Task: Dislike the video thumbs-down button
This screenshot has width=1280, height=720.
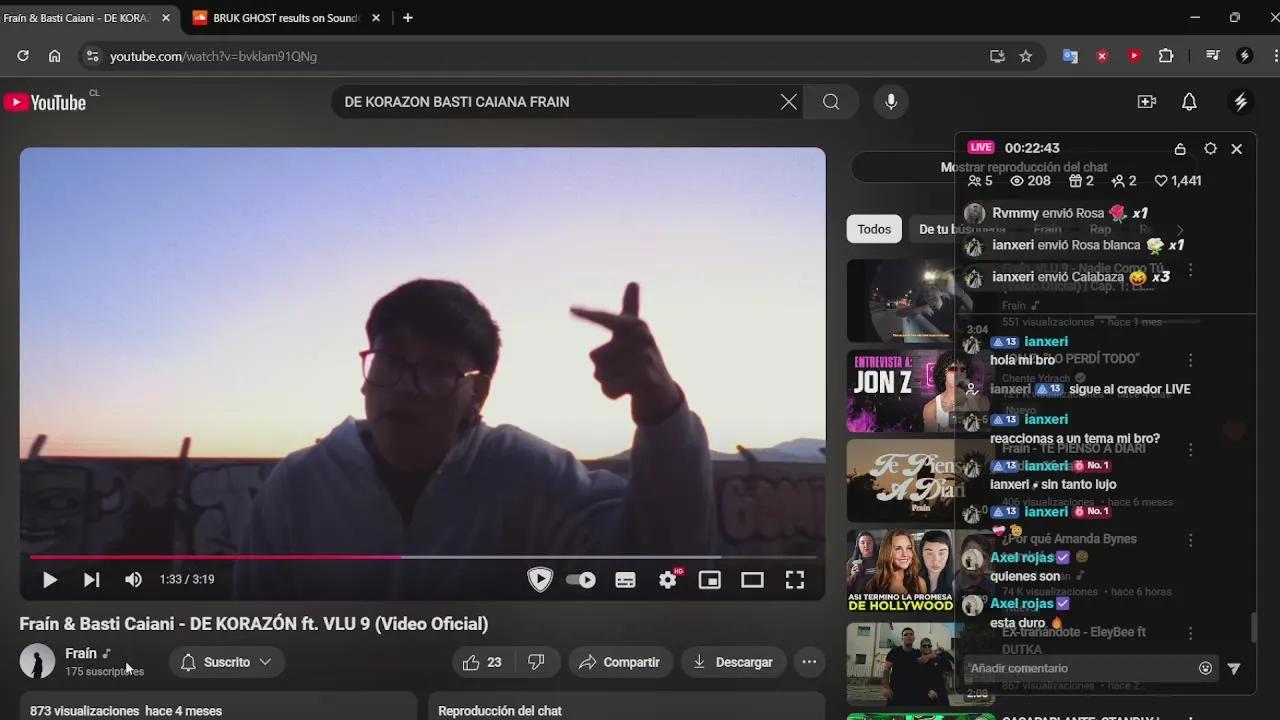Action: (x=536, y=662)
